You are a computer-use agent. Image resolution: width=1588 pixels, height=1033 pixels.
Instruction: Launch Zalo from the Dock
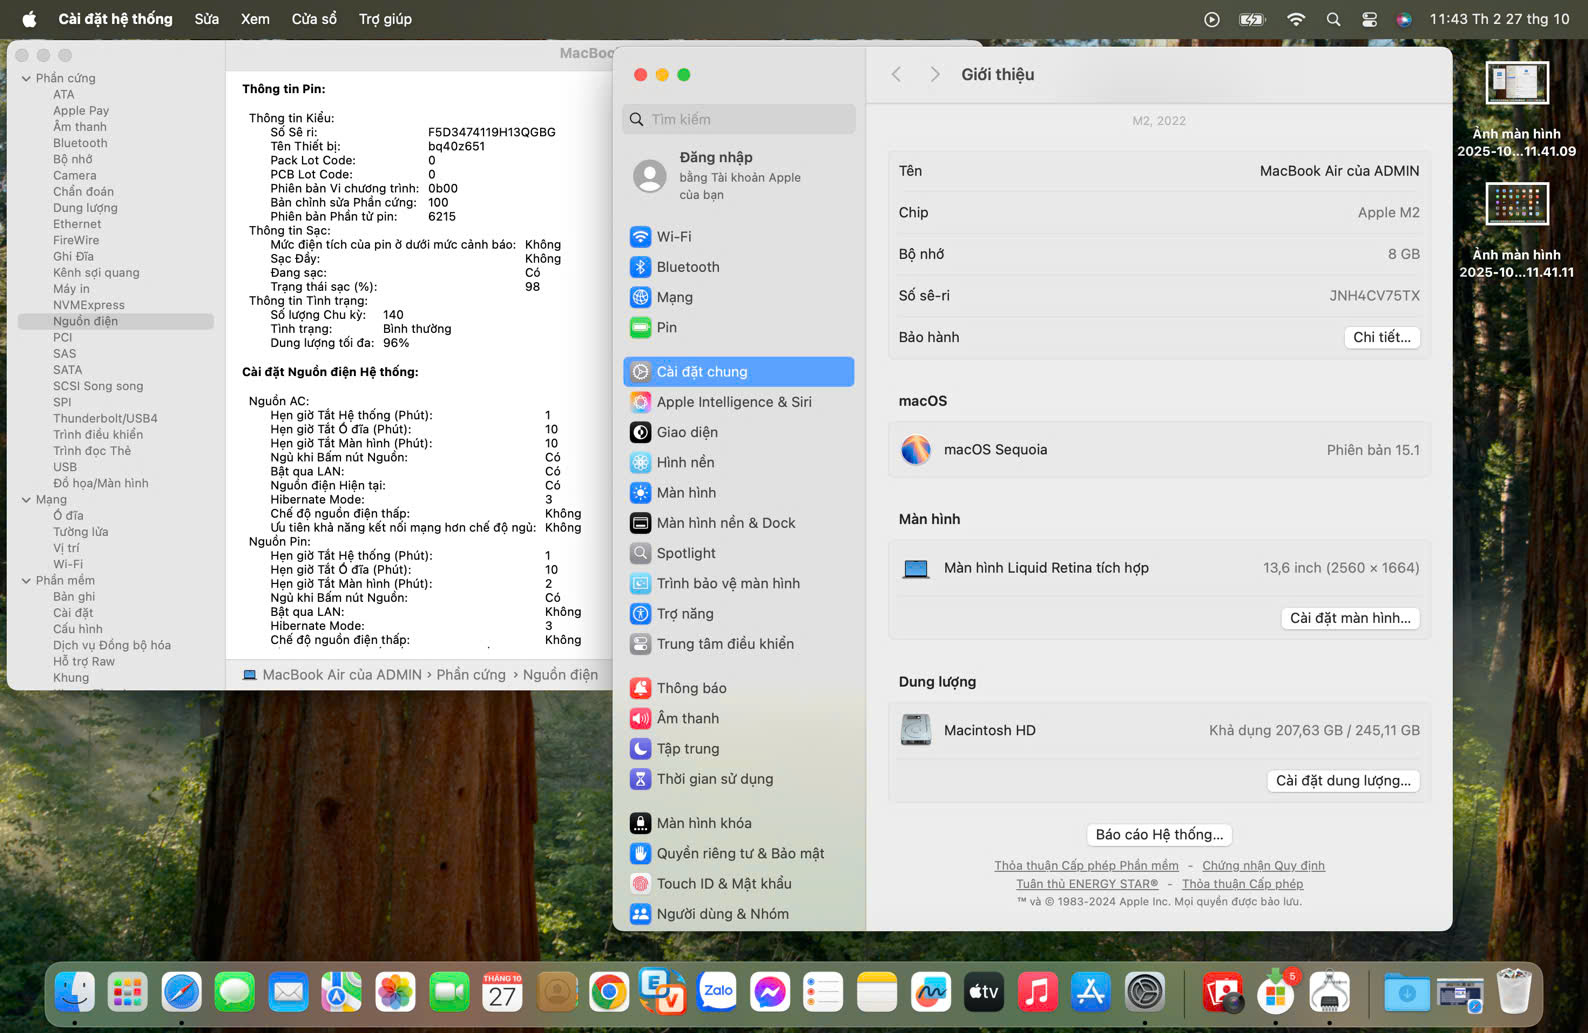tap(717, 992)
